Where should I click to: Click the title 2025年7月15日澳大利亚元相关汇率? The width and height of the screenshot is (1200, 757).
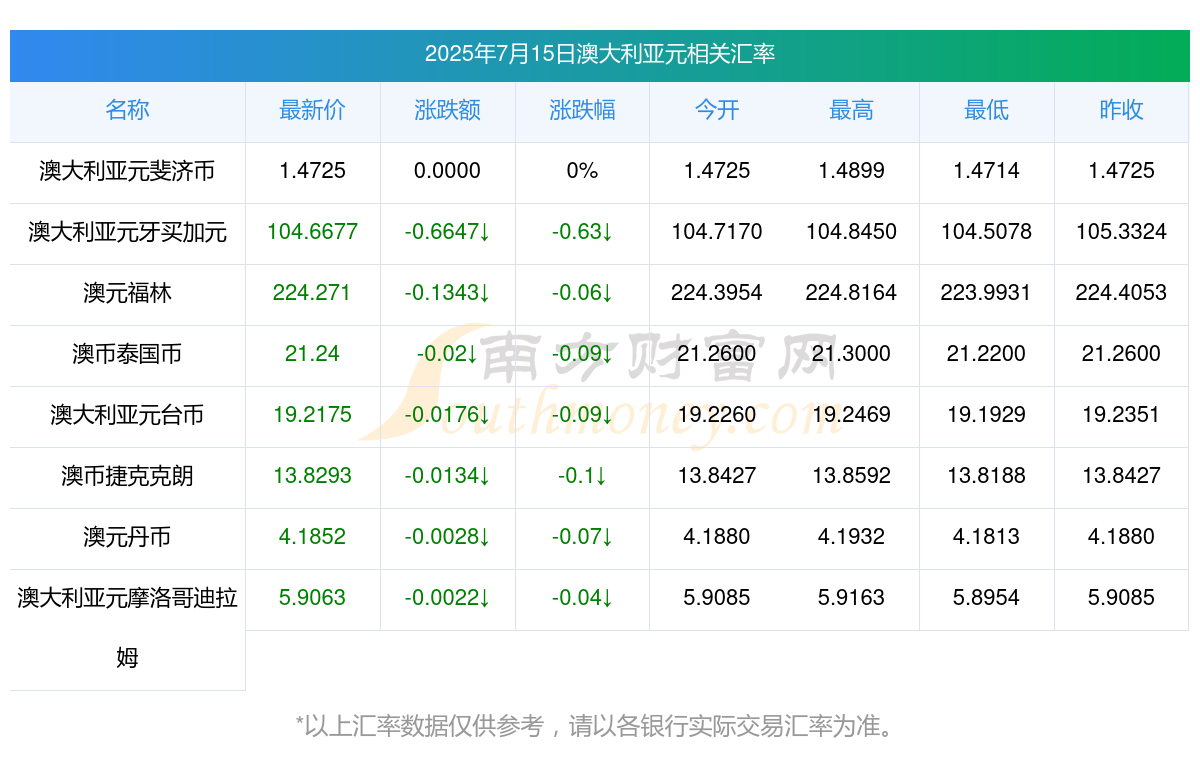click(x=600, y=54)
